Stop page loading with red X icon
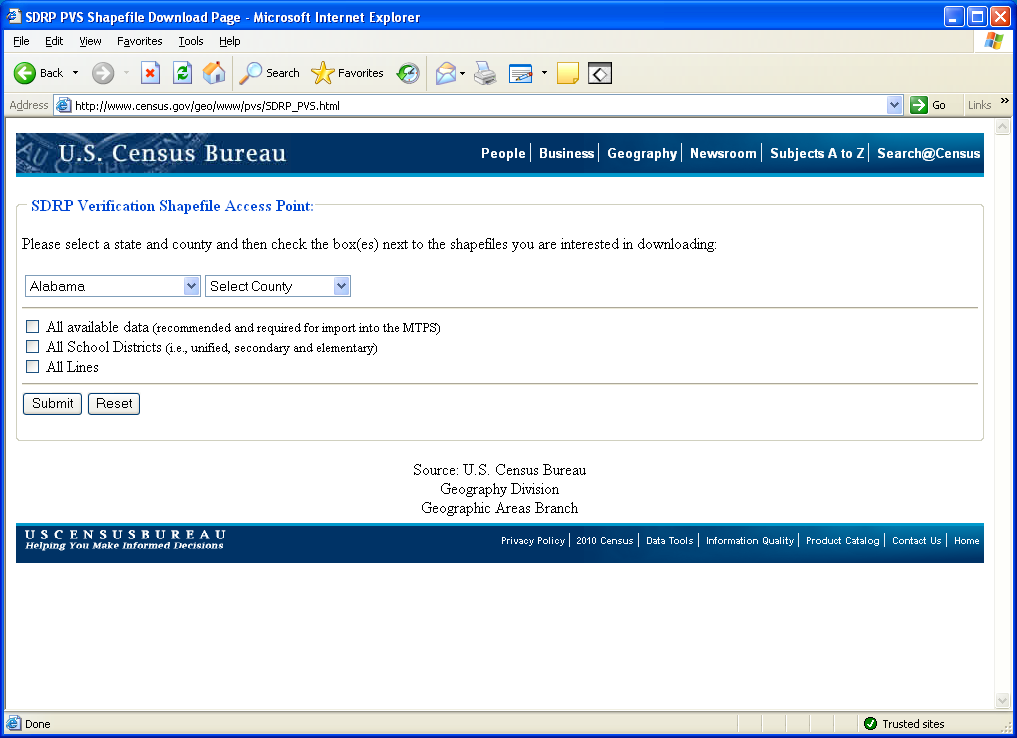 click(x=150, y=73)
